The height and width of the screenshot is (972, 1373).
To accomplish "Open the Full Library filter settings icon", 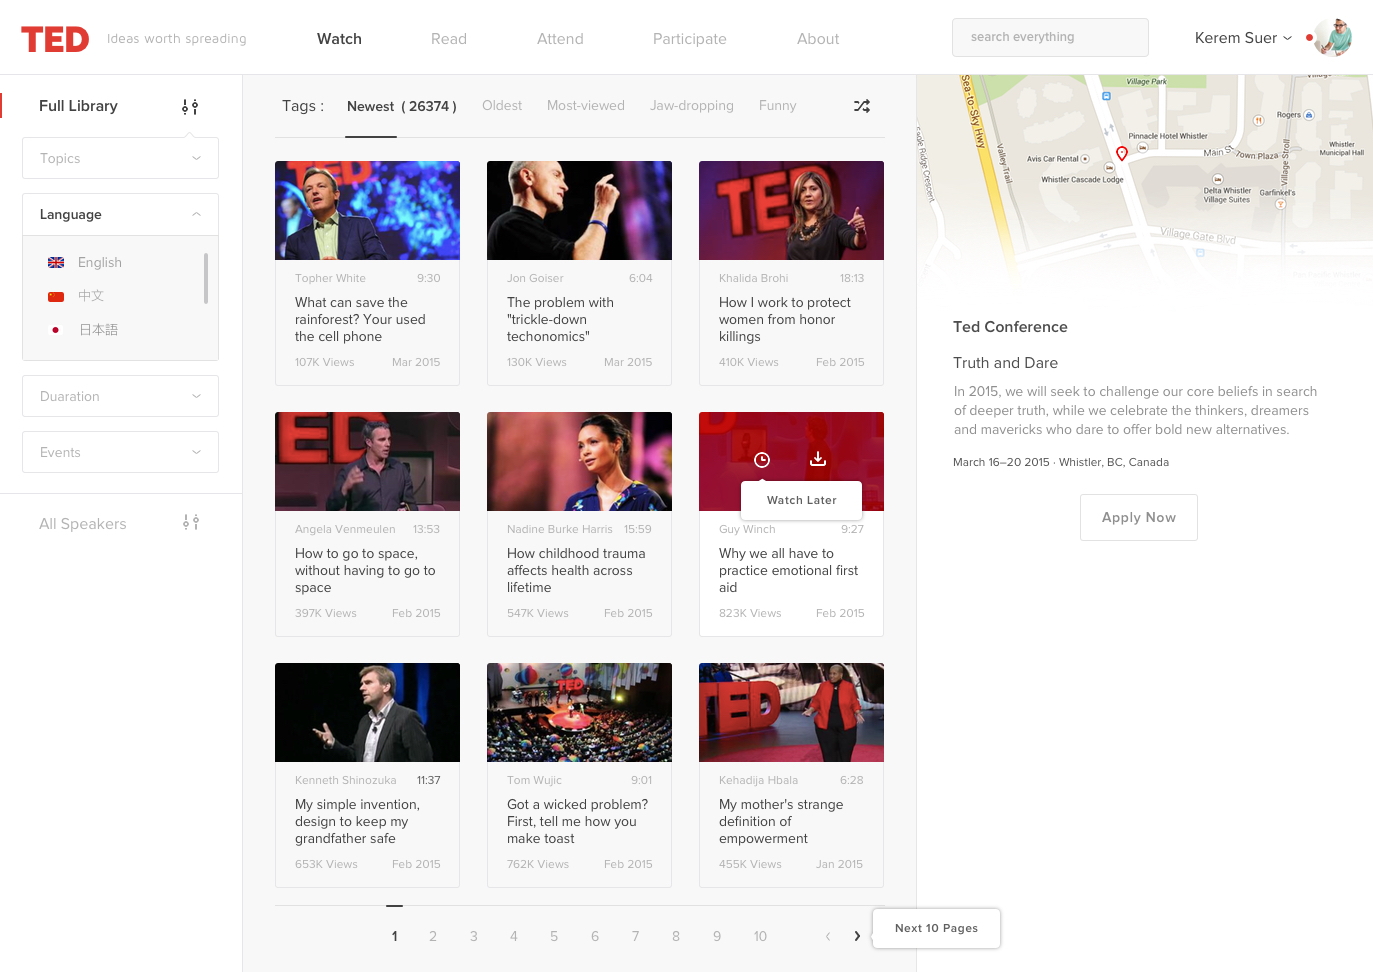I will pyautogui.click(x=190, y=106).
